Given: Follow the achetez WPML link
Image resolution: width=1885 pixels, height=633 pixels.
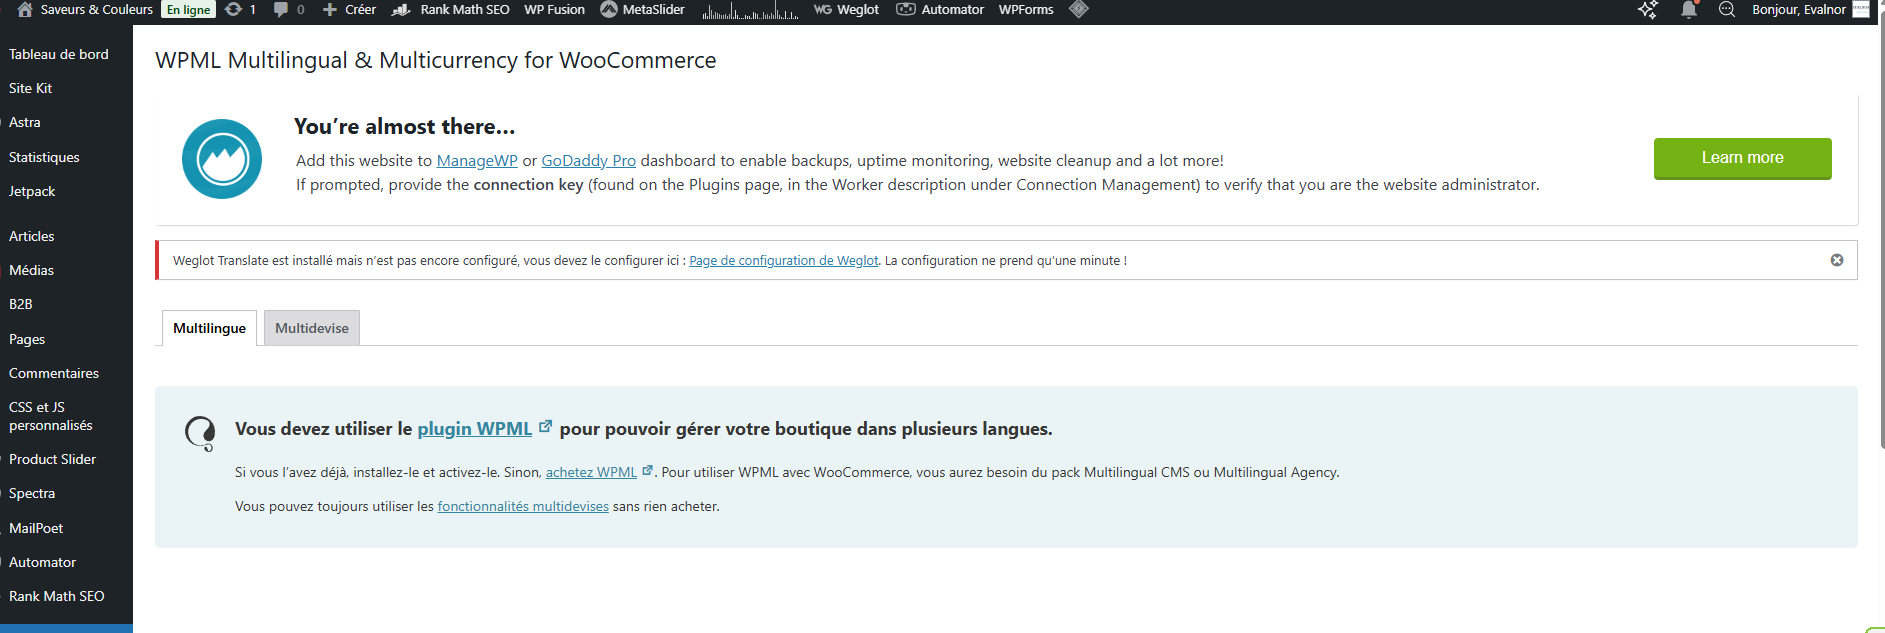Looking at the screenshot, I should [x=591, y=472].
